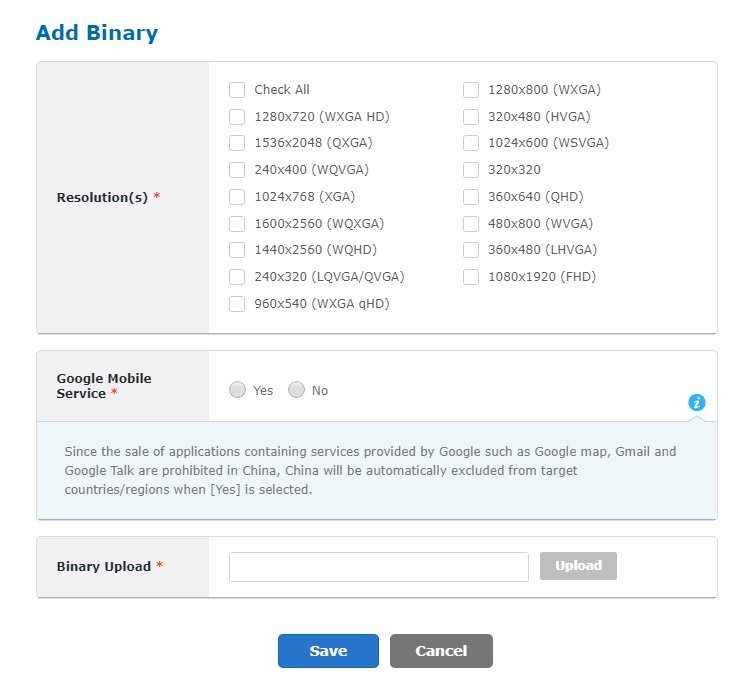Screen dimensions: 746x693
Task: Enable 1440x2560 (WQHD) resolution
Action: (237, 250)
